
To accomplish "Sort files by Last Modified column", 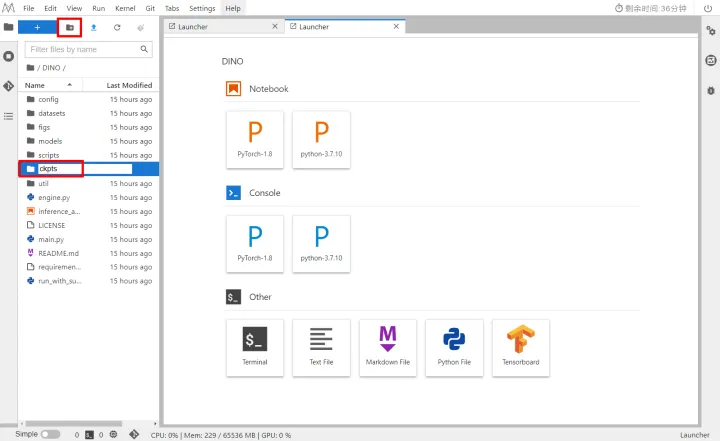I will 129,85.
